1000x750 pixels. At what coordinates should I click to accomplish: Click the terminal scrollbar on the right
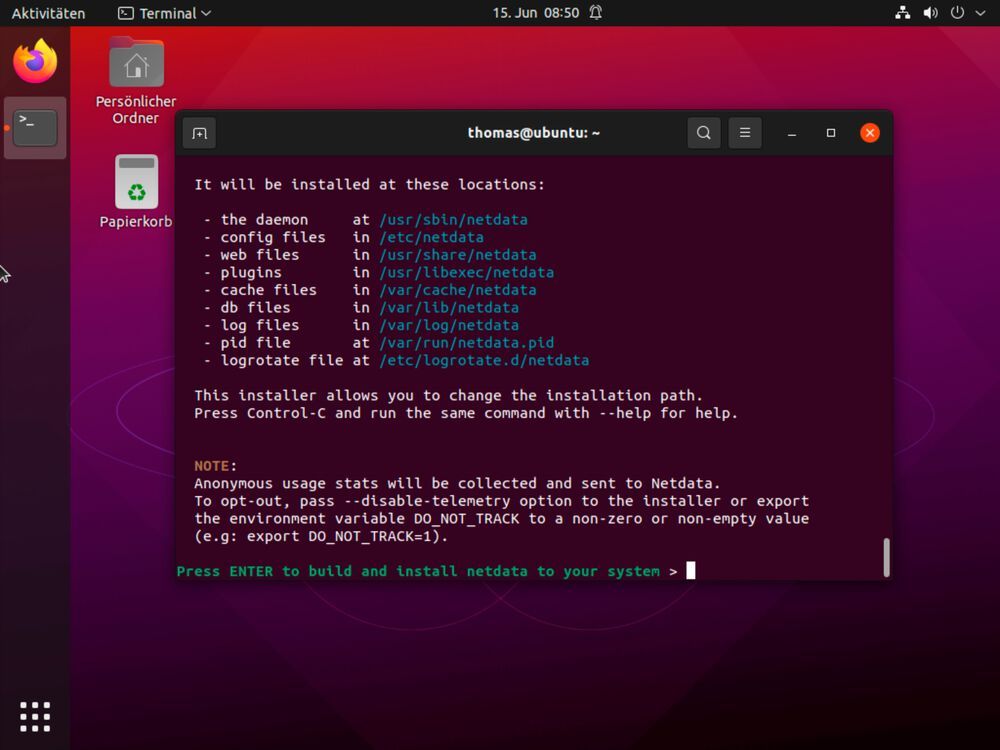pos(885,555)
